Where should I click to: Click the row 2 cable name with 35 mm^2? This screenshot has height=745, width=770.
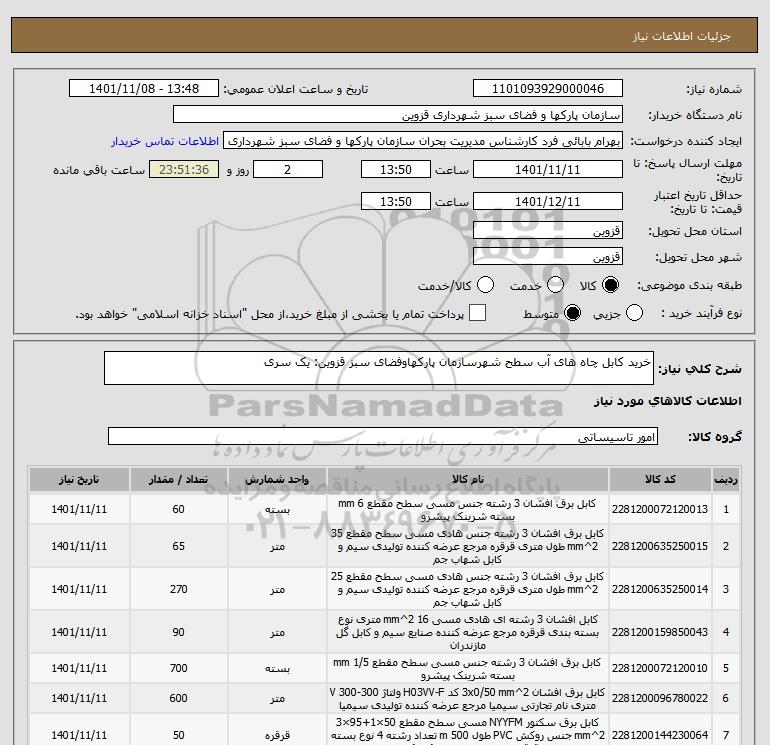(x=467, y=546)
